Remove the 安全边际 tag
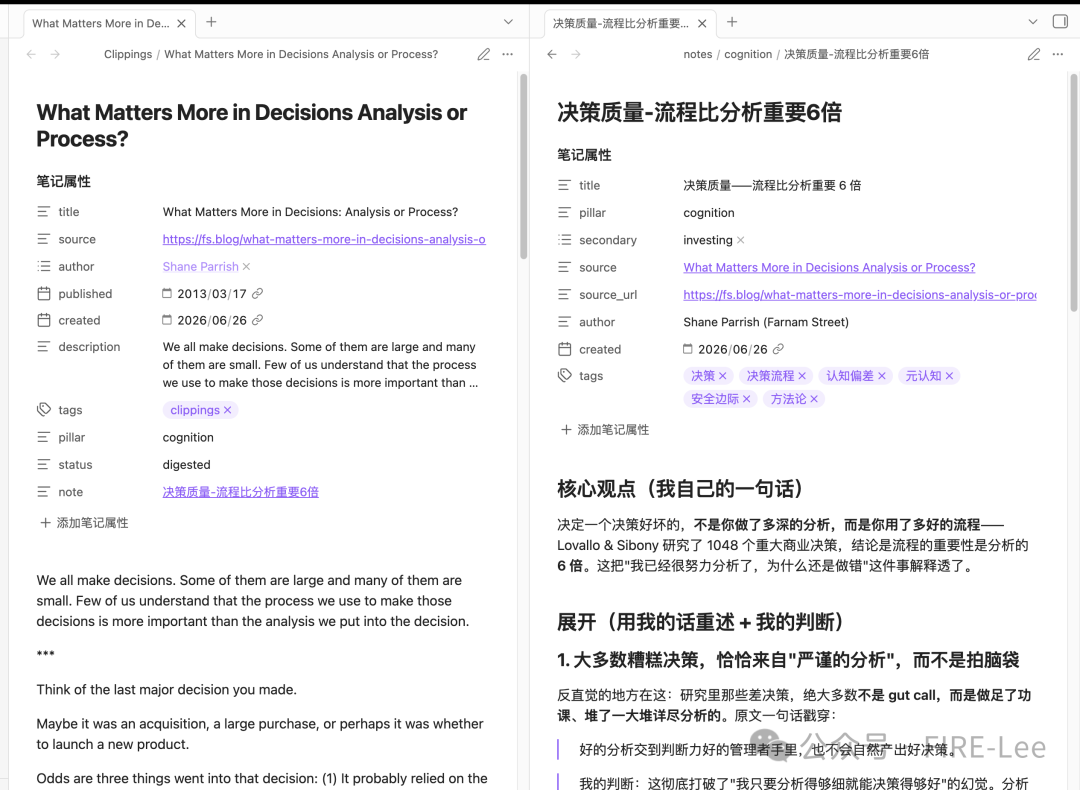 (747, 399)
